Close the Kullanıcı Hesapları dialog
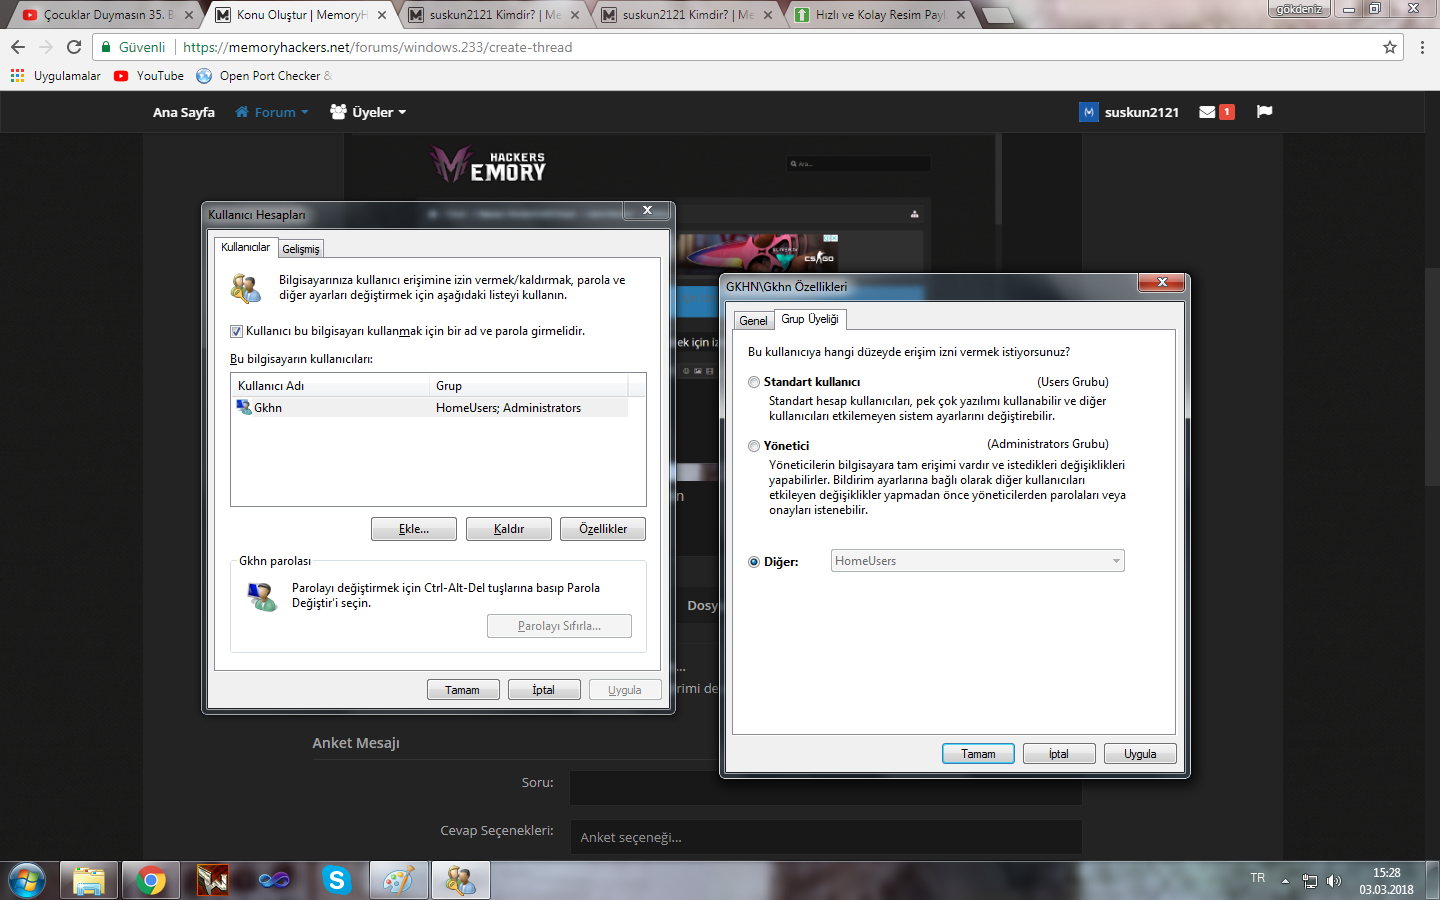Screen dimensions: 1440x900 click(647, 210)
